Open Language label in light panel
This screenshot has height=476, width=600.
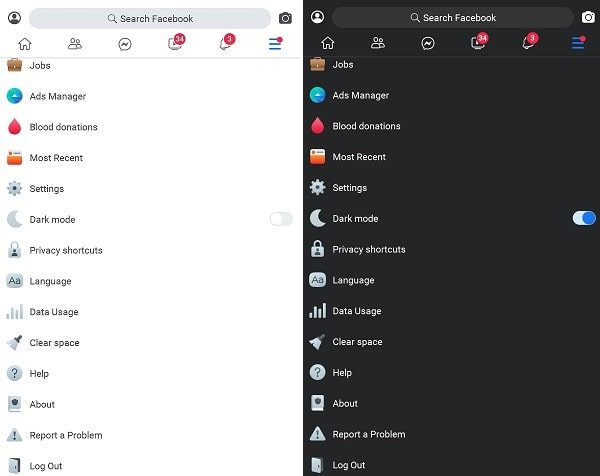[x=51, y=281]
